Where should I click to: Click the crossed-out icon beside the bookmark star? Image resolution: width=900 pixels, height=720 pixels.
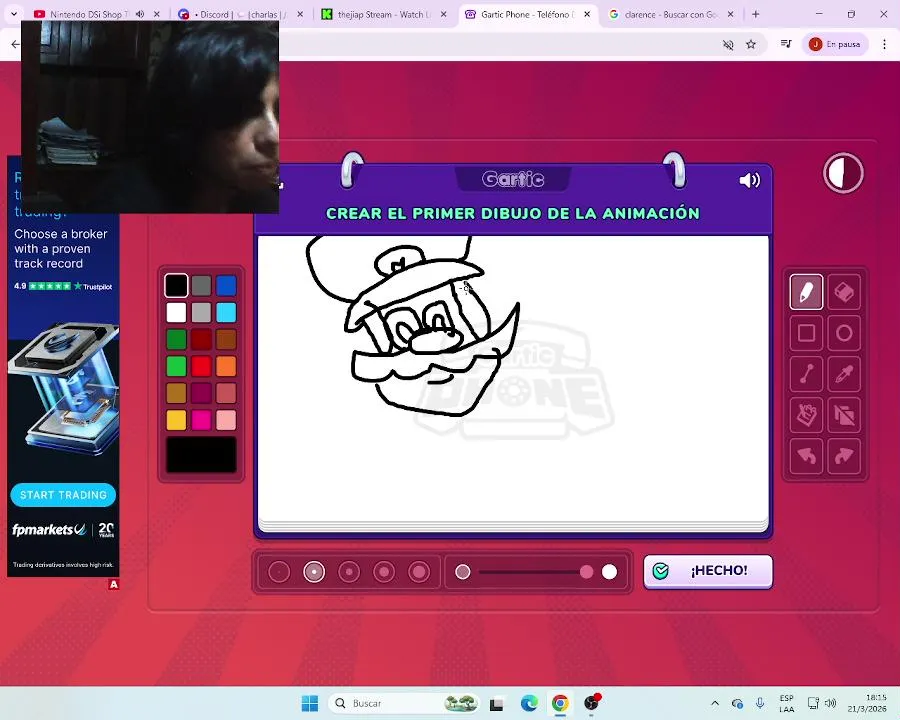(728, 44)
